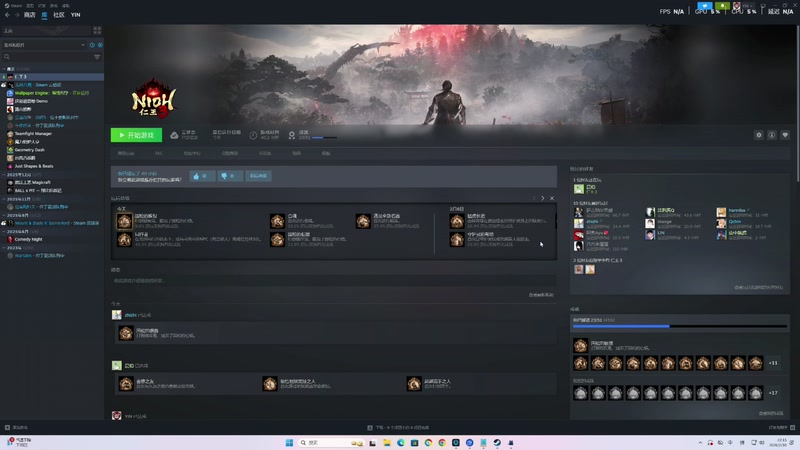This screenshot has width=800, height=450.
Task: Open friend LIN in friends list
Action: [661, 233]
